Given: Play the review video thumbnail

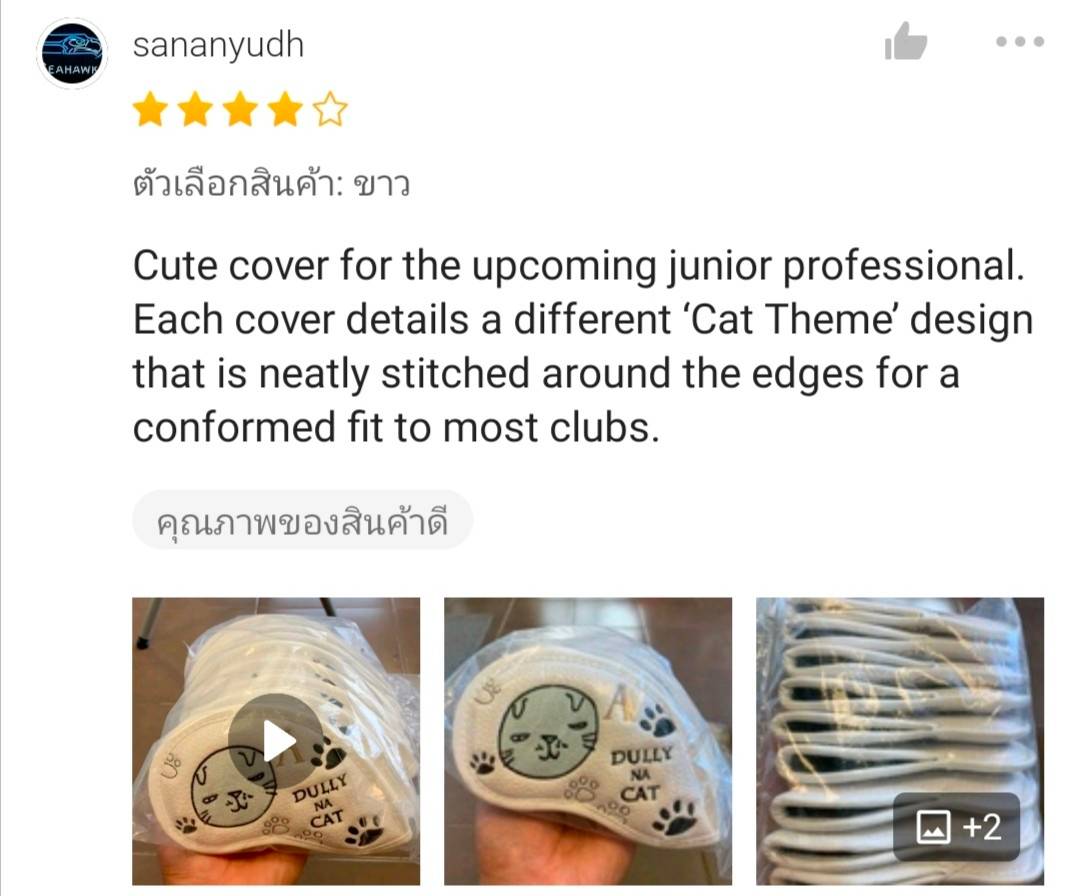Looking at the screenshot, I should (x=276, y=741).
